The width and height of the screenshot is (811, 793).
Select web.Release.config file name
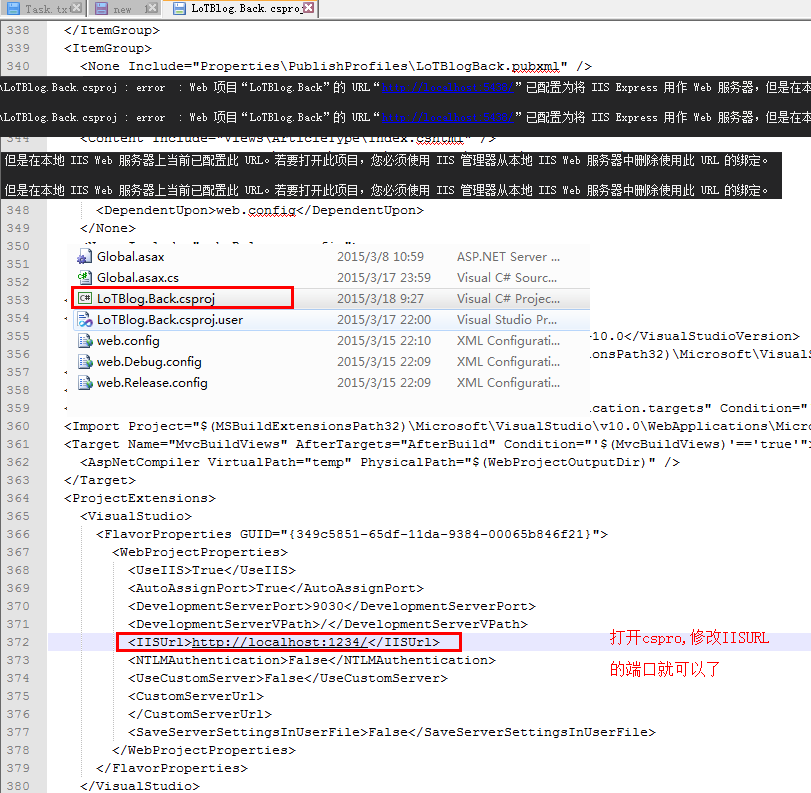[x=152, y=383]
